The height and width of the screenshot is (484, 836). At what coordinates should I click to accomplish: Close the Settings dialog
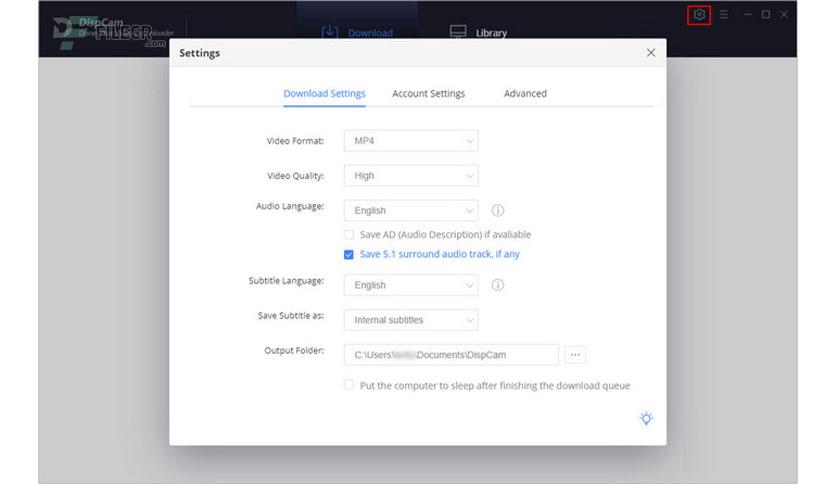(x=650, y=53)
